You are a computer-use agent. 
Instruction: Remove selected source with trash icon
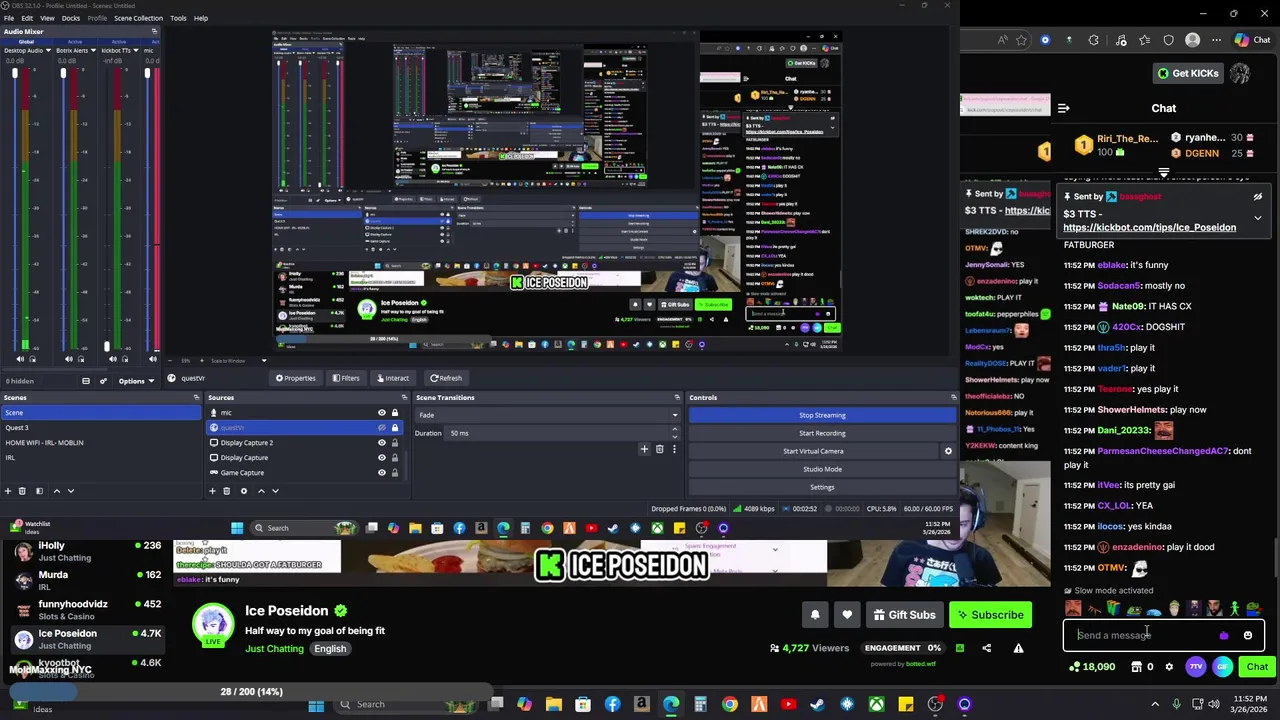point(227,491)
